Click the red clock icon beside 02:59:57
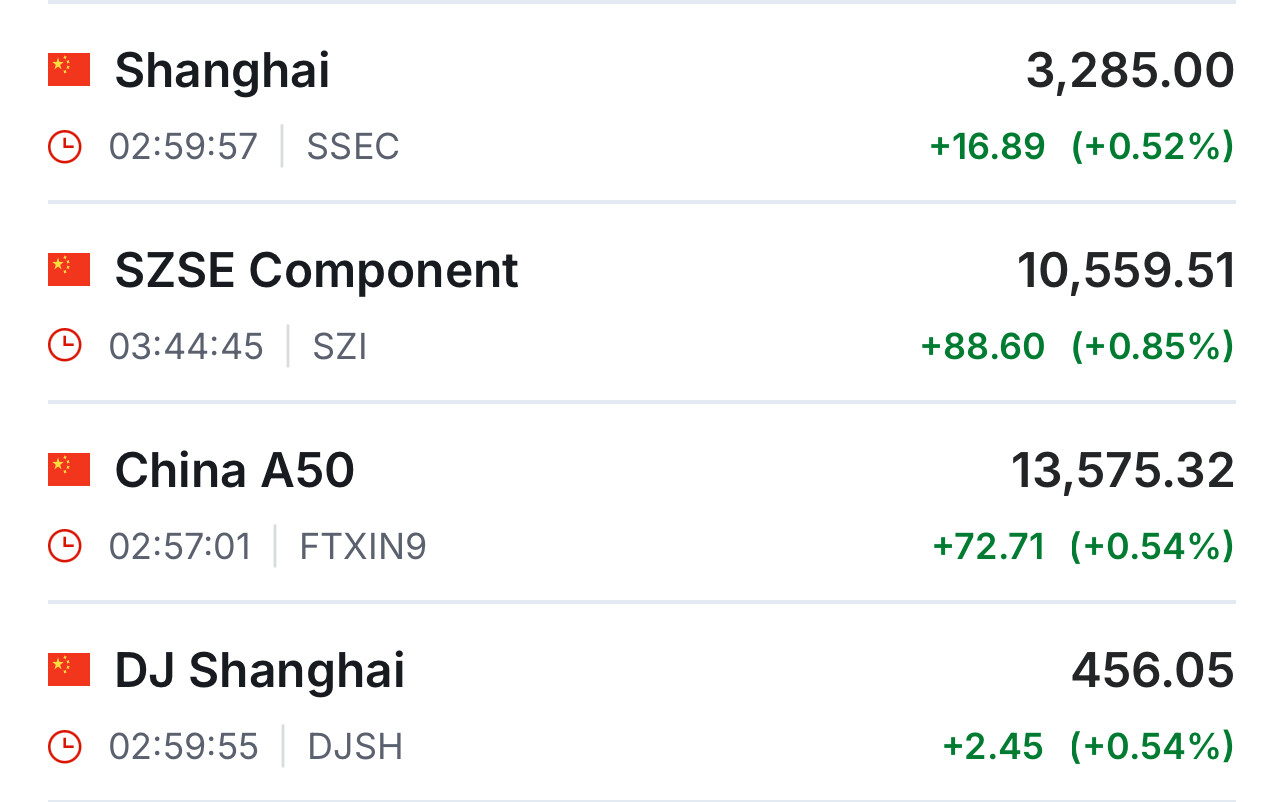The height and width of the screenshot is (802, 1284). (x=65, y=147)
